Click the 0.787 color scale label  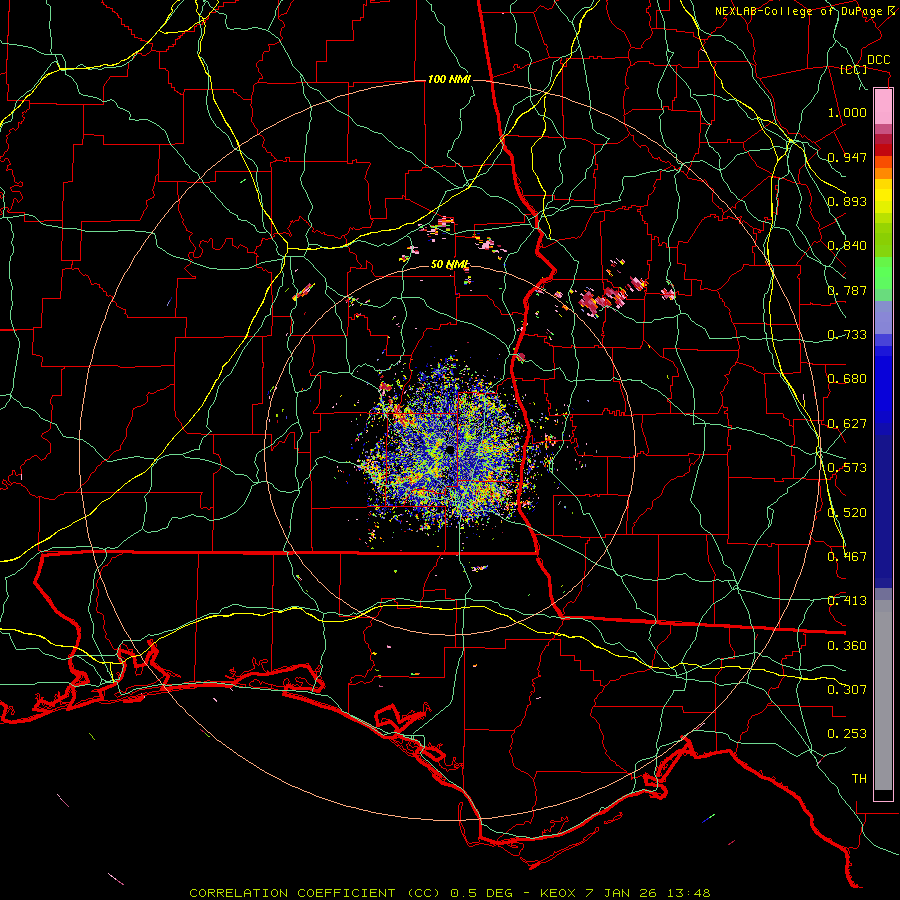(847, 290)
